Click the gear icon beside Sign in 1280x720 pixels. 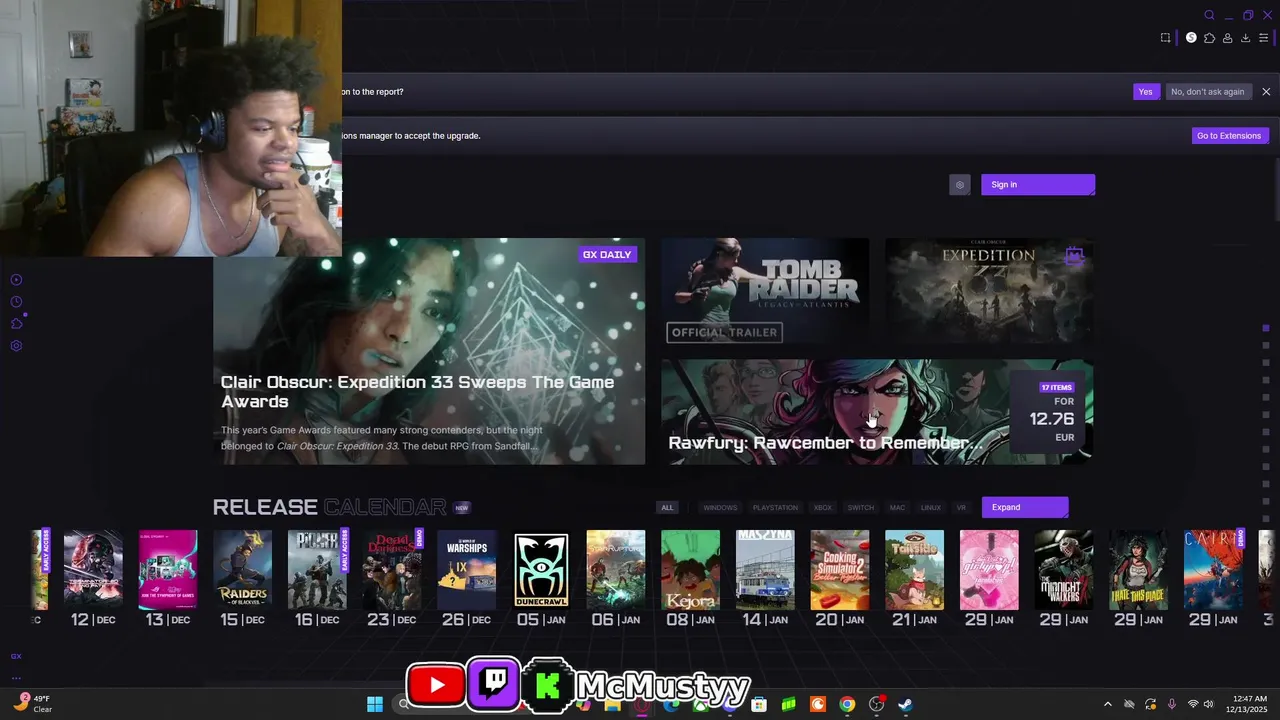(960, 184)
